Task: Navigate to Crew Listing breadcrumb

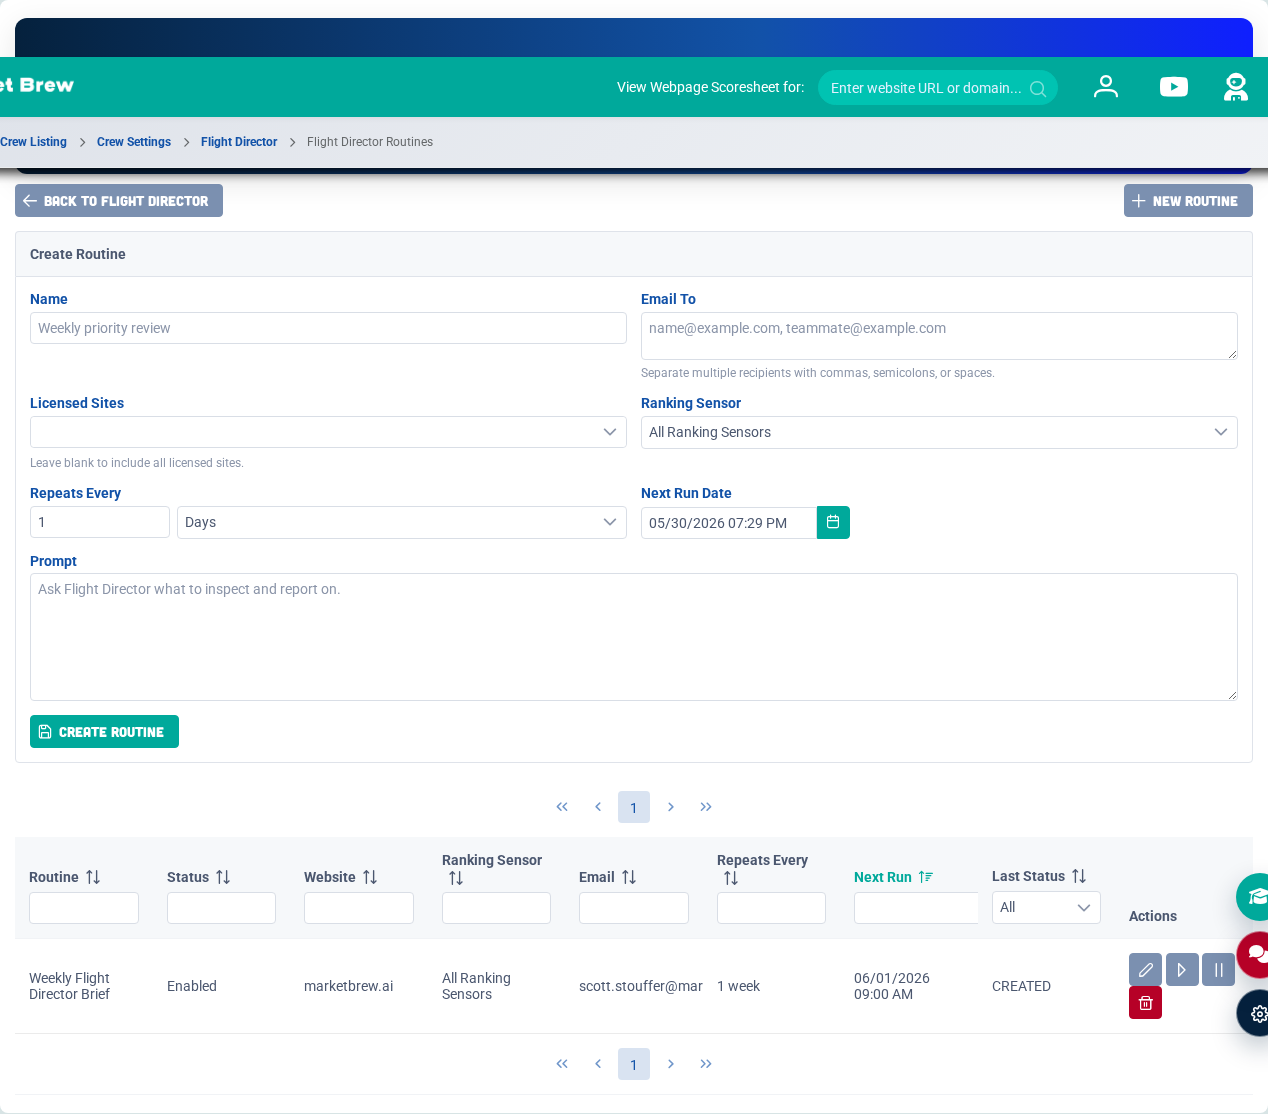Action: point(33,142)
